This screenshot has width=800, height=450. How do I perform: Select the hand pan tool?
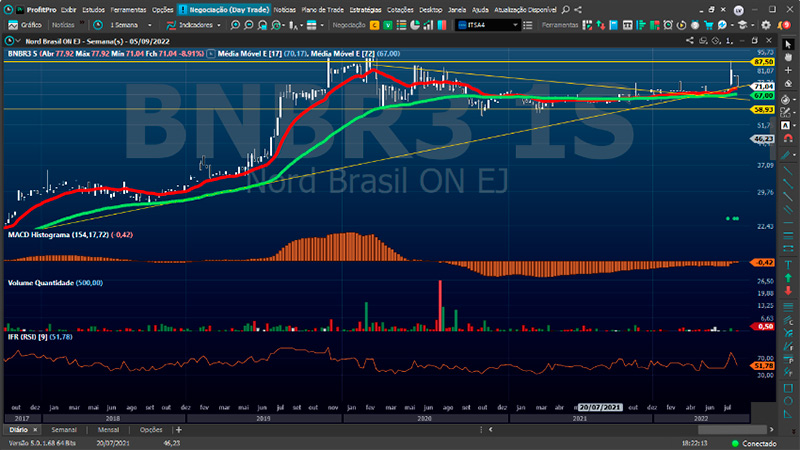[788, 57]
